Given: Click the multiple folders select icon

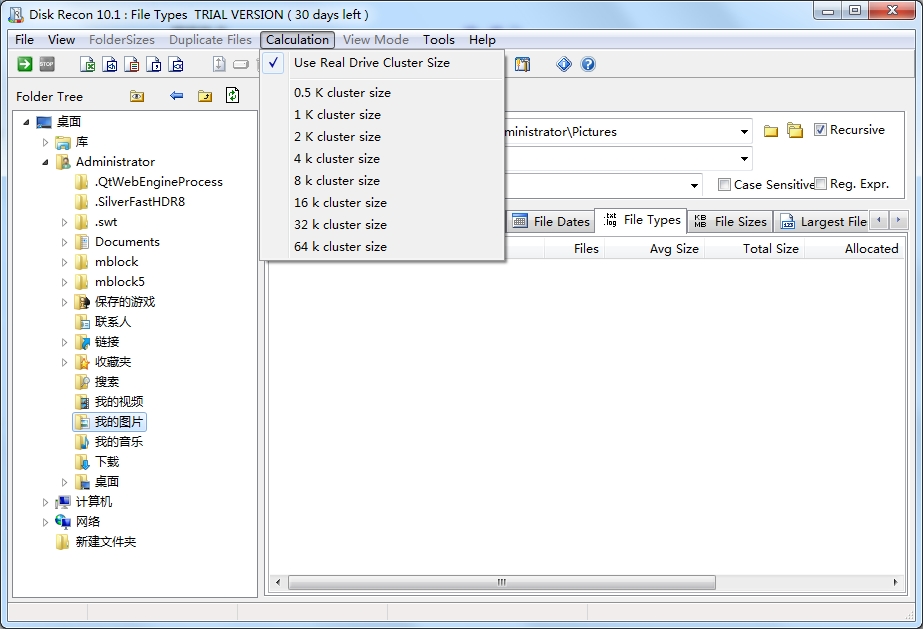Looking at the screenshot, I should [795, 131].
